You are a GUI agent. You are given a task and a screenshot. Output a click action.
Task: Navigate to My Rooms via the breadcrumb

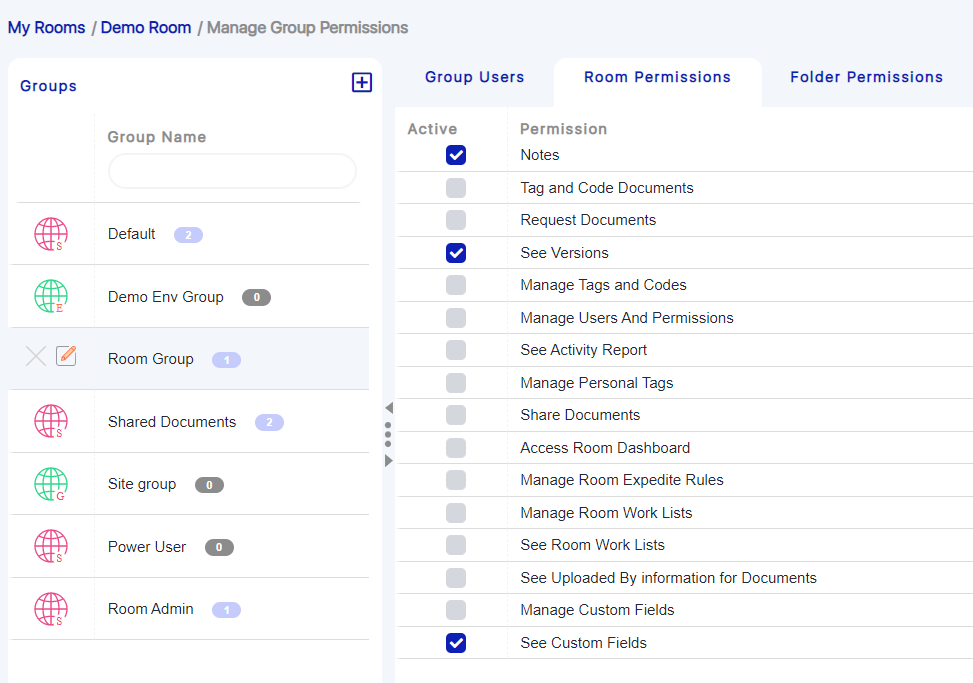(x=46, y=28)
